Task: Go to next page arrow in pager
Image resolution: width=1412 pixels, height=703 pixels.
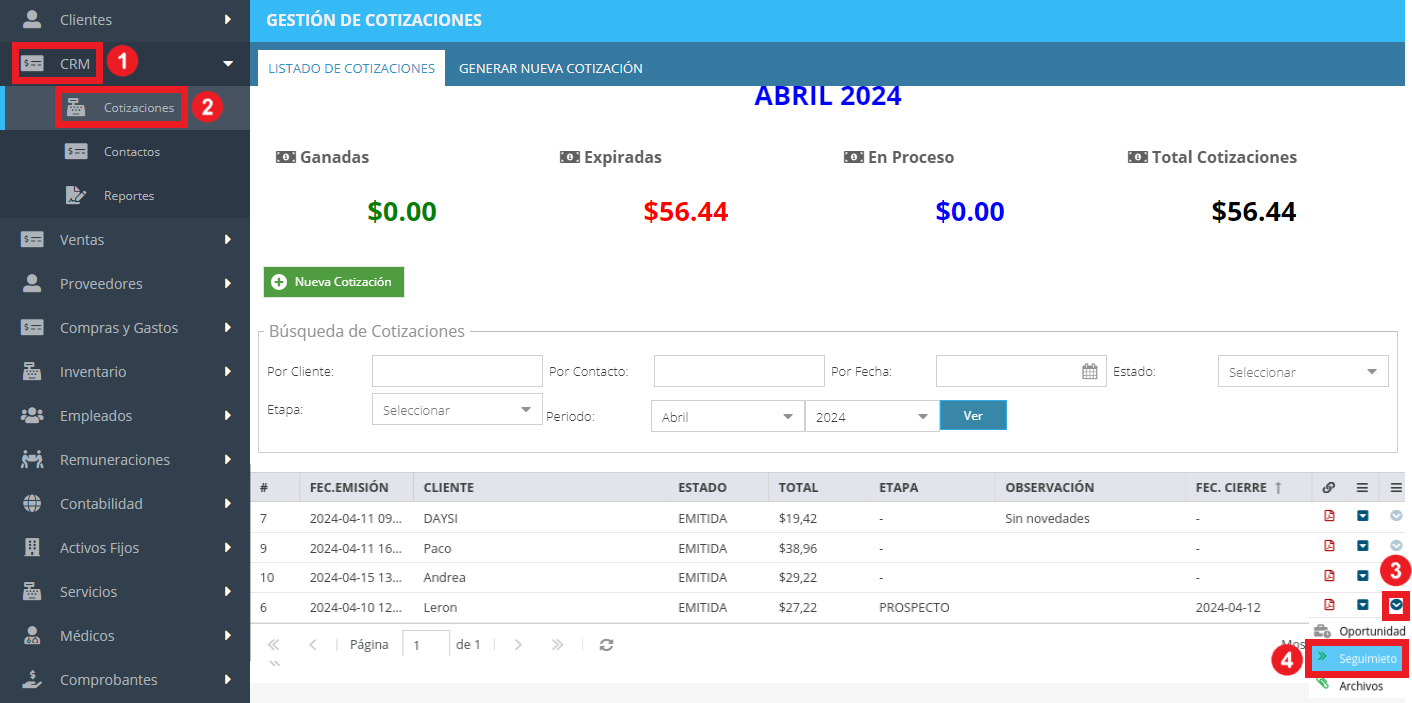Action: click(518, 645)
